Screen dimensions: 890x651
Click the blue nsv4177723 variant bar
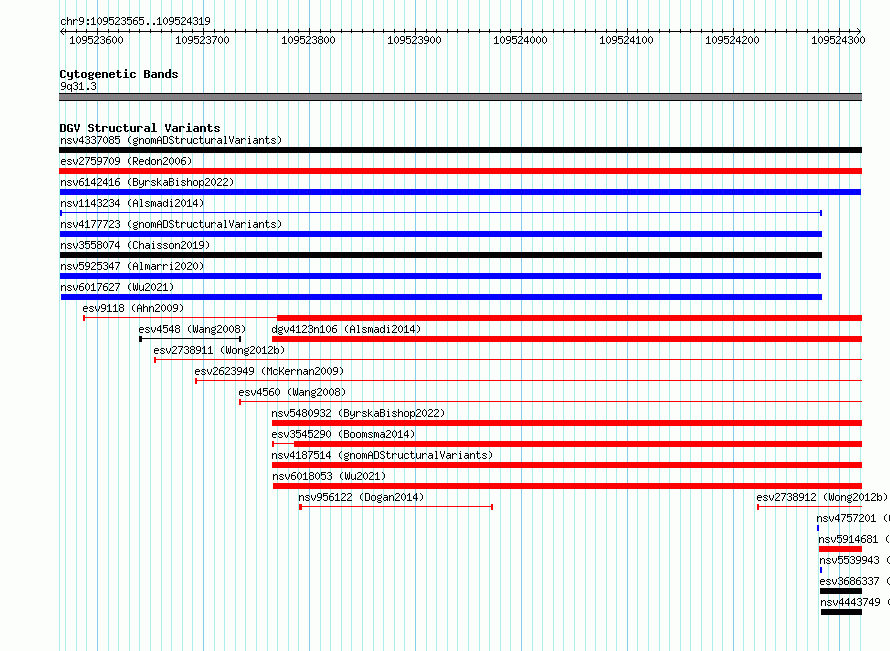[441, 234]
